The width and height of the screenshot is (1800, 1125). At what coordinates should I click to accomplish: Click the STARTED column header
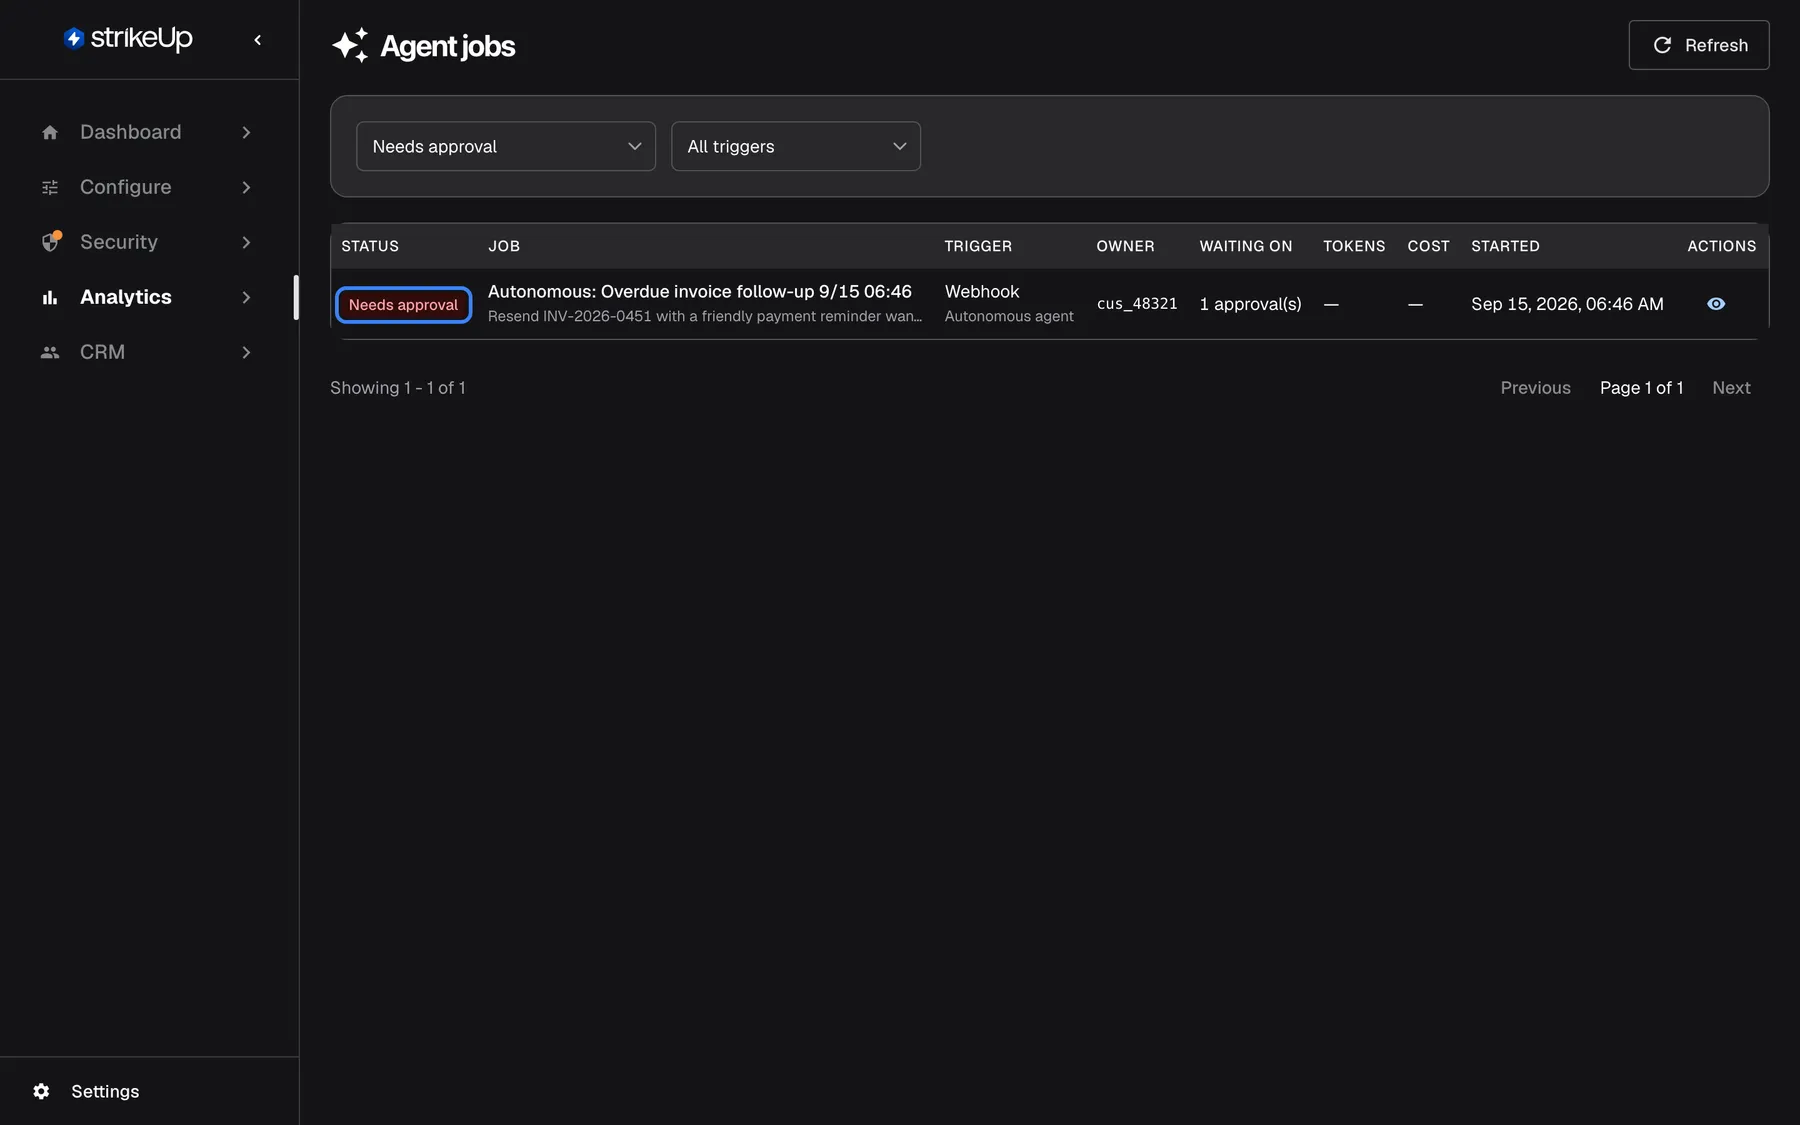(x=1505, y=246)
